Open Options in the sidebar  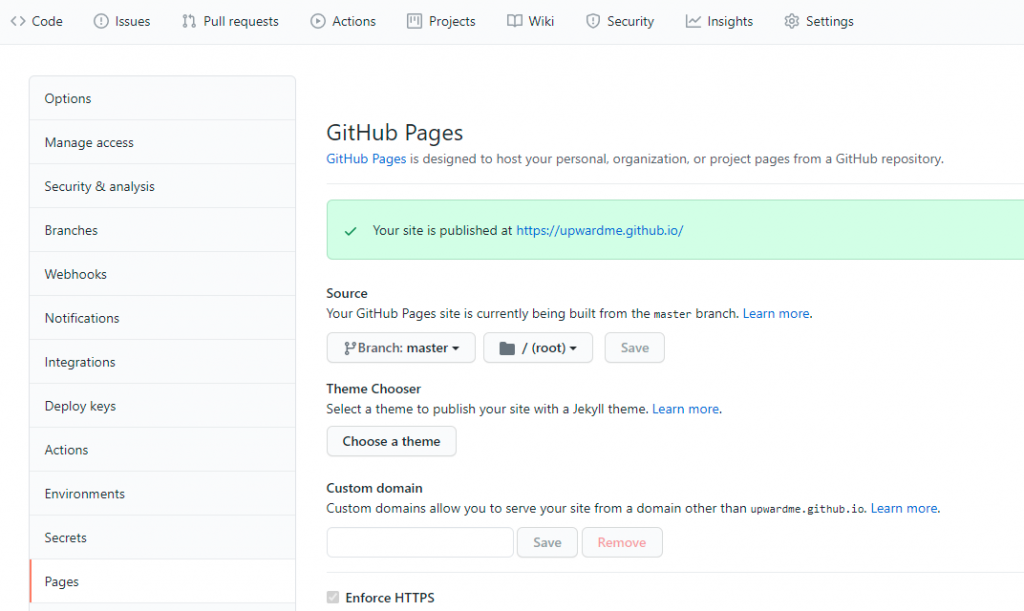(163, 99)
